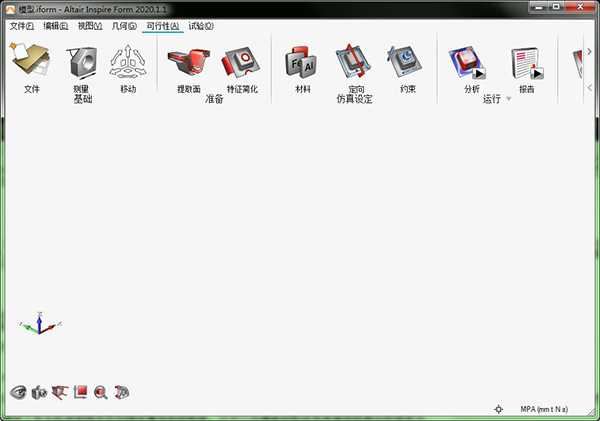Open the 编辑(E) menu
The width and height of the screenshot is (600, 421).
pyautogui.click(x=55, y=26)
